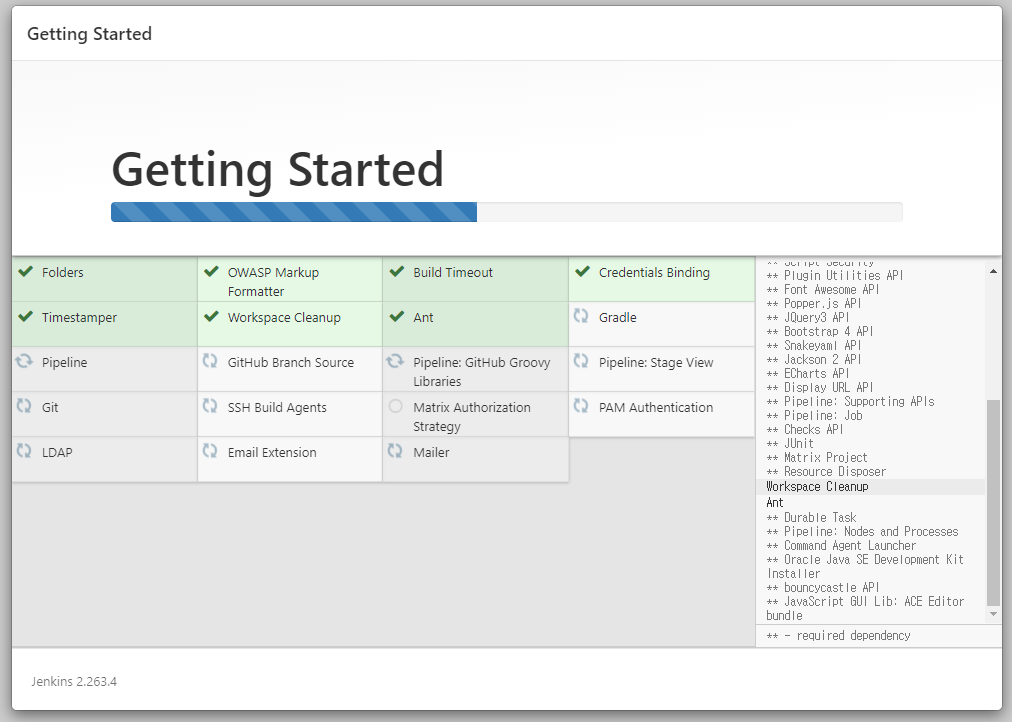Select the Build Timeout label
Viewport: 1012px width, 722px height.
click(x=453, y=272)
